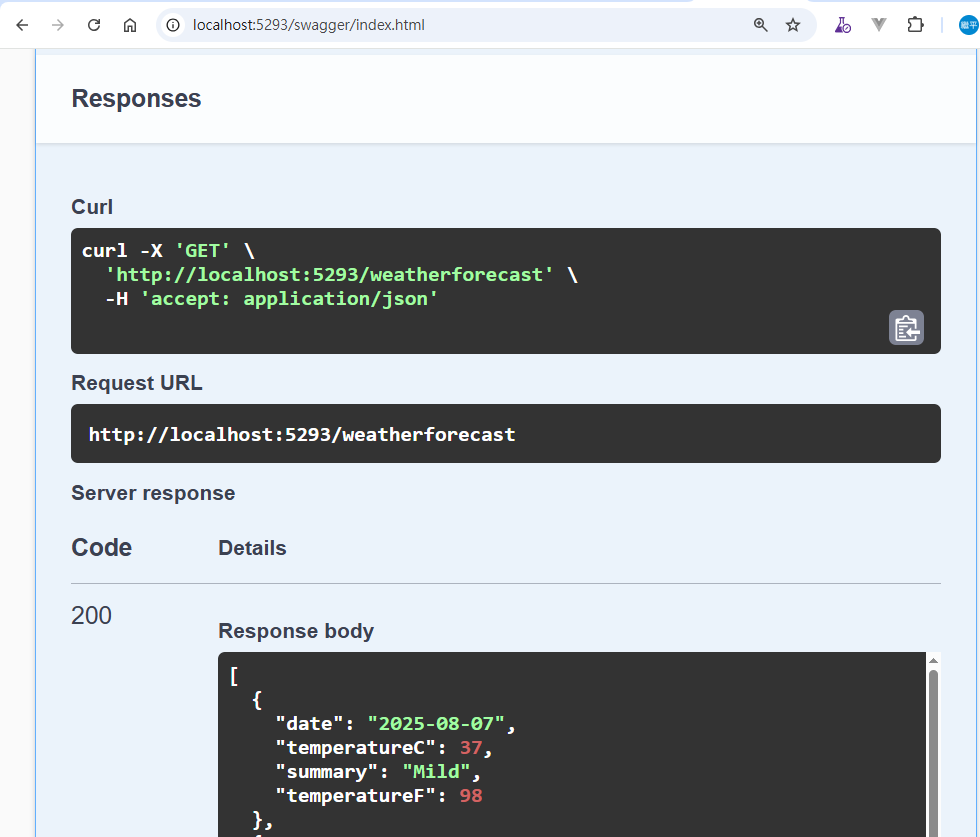Viewport: 980px width, 837px height.
Task: Click the 200 response code
Action: click(91, 615)
